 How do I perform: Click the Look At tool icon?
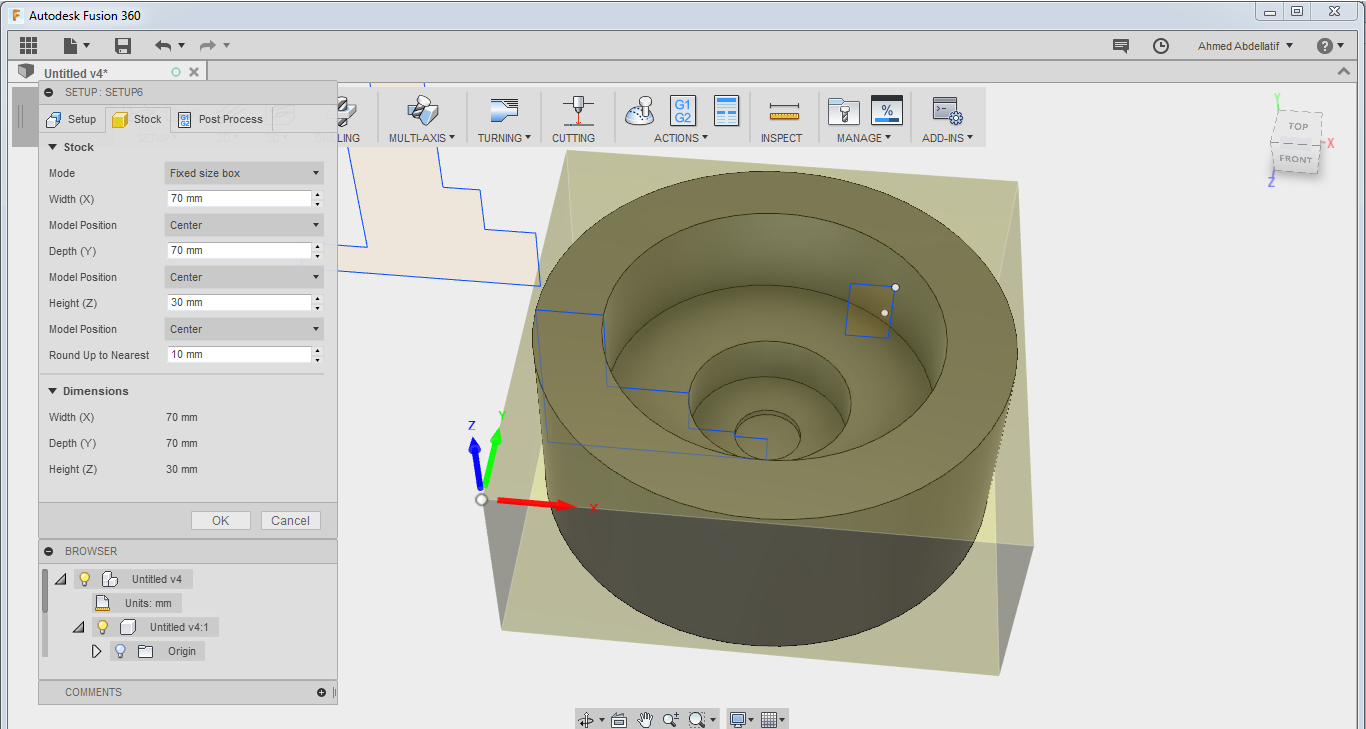(619, 719)
